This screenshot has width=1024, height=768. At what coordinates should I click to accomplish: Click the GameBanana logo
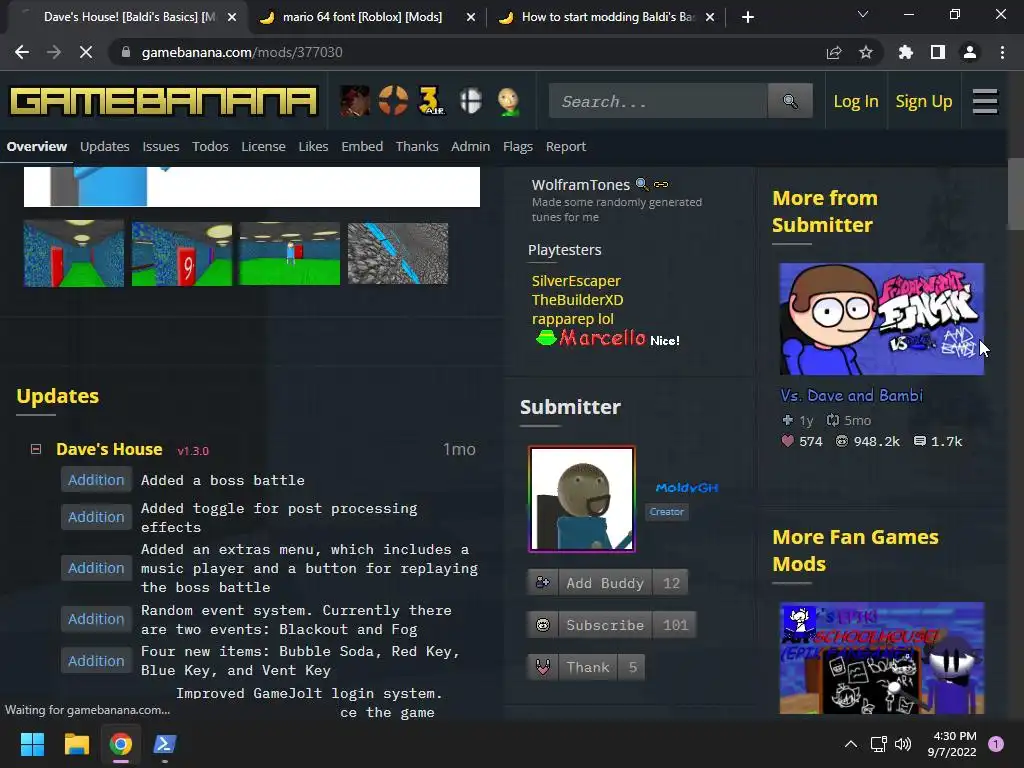pos(163,101)
